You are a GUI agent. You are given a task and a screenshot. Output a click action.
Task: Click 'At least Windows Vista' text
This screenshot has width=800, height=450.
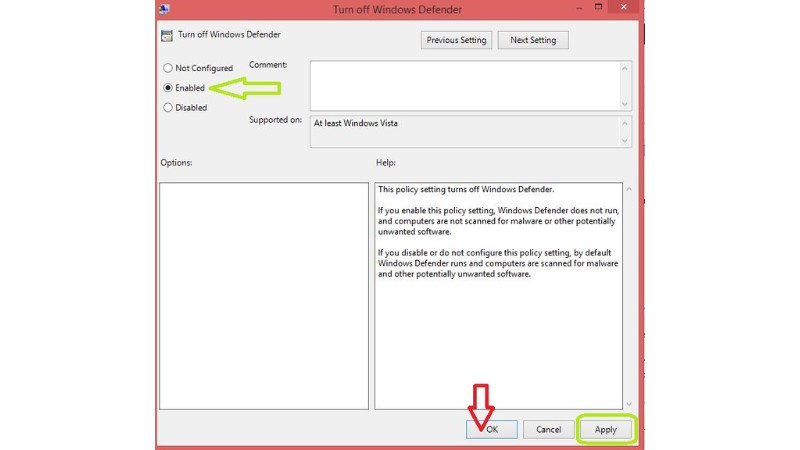356,123
